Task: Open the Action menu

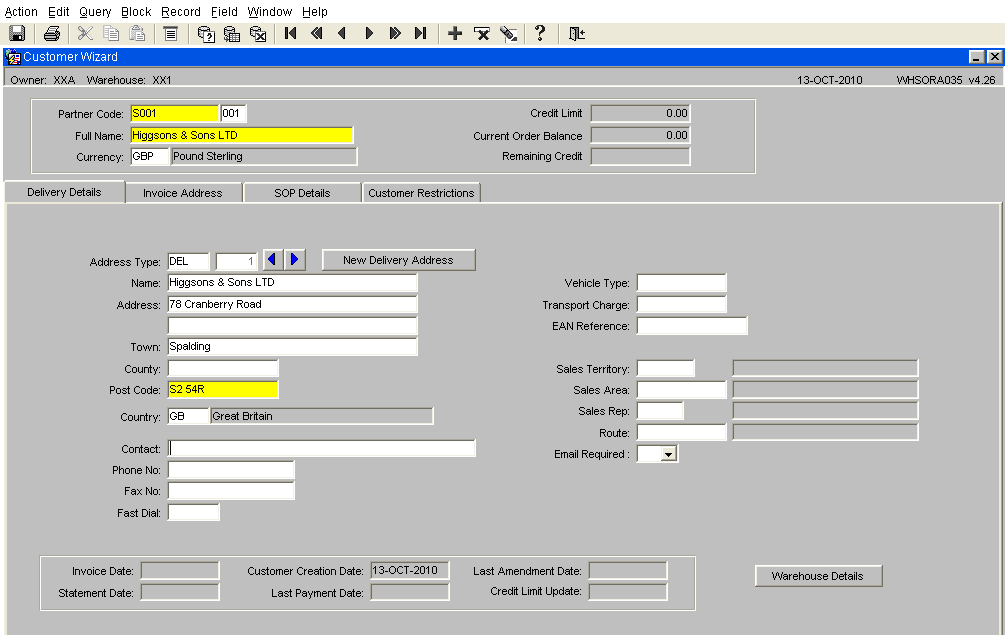Action: click(x=21, y=12)
